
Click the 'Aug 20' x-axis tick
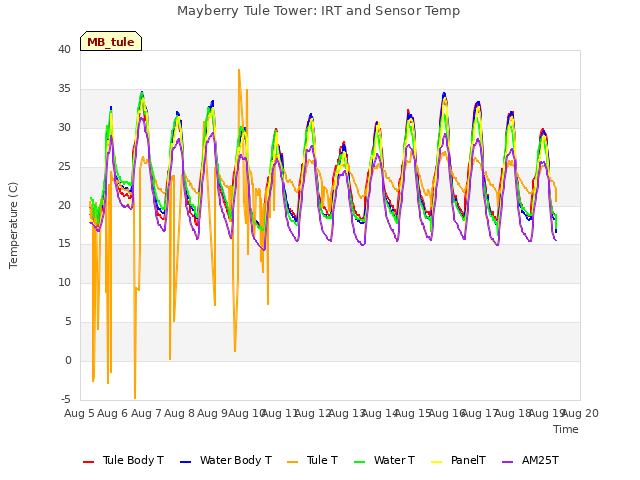[580, 413]
